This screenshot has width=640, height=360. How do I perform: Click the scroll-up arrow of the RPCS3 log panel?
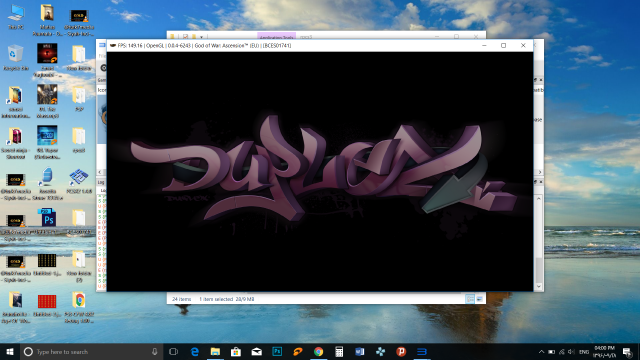539,199
